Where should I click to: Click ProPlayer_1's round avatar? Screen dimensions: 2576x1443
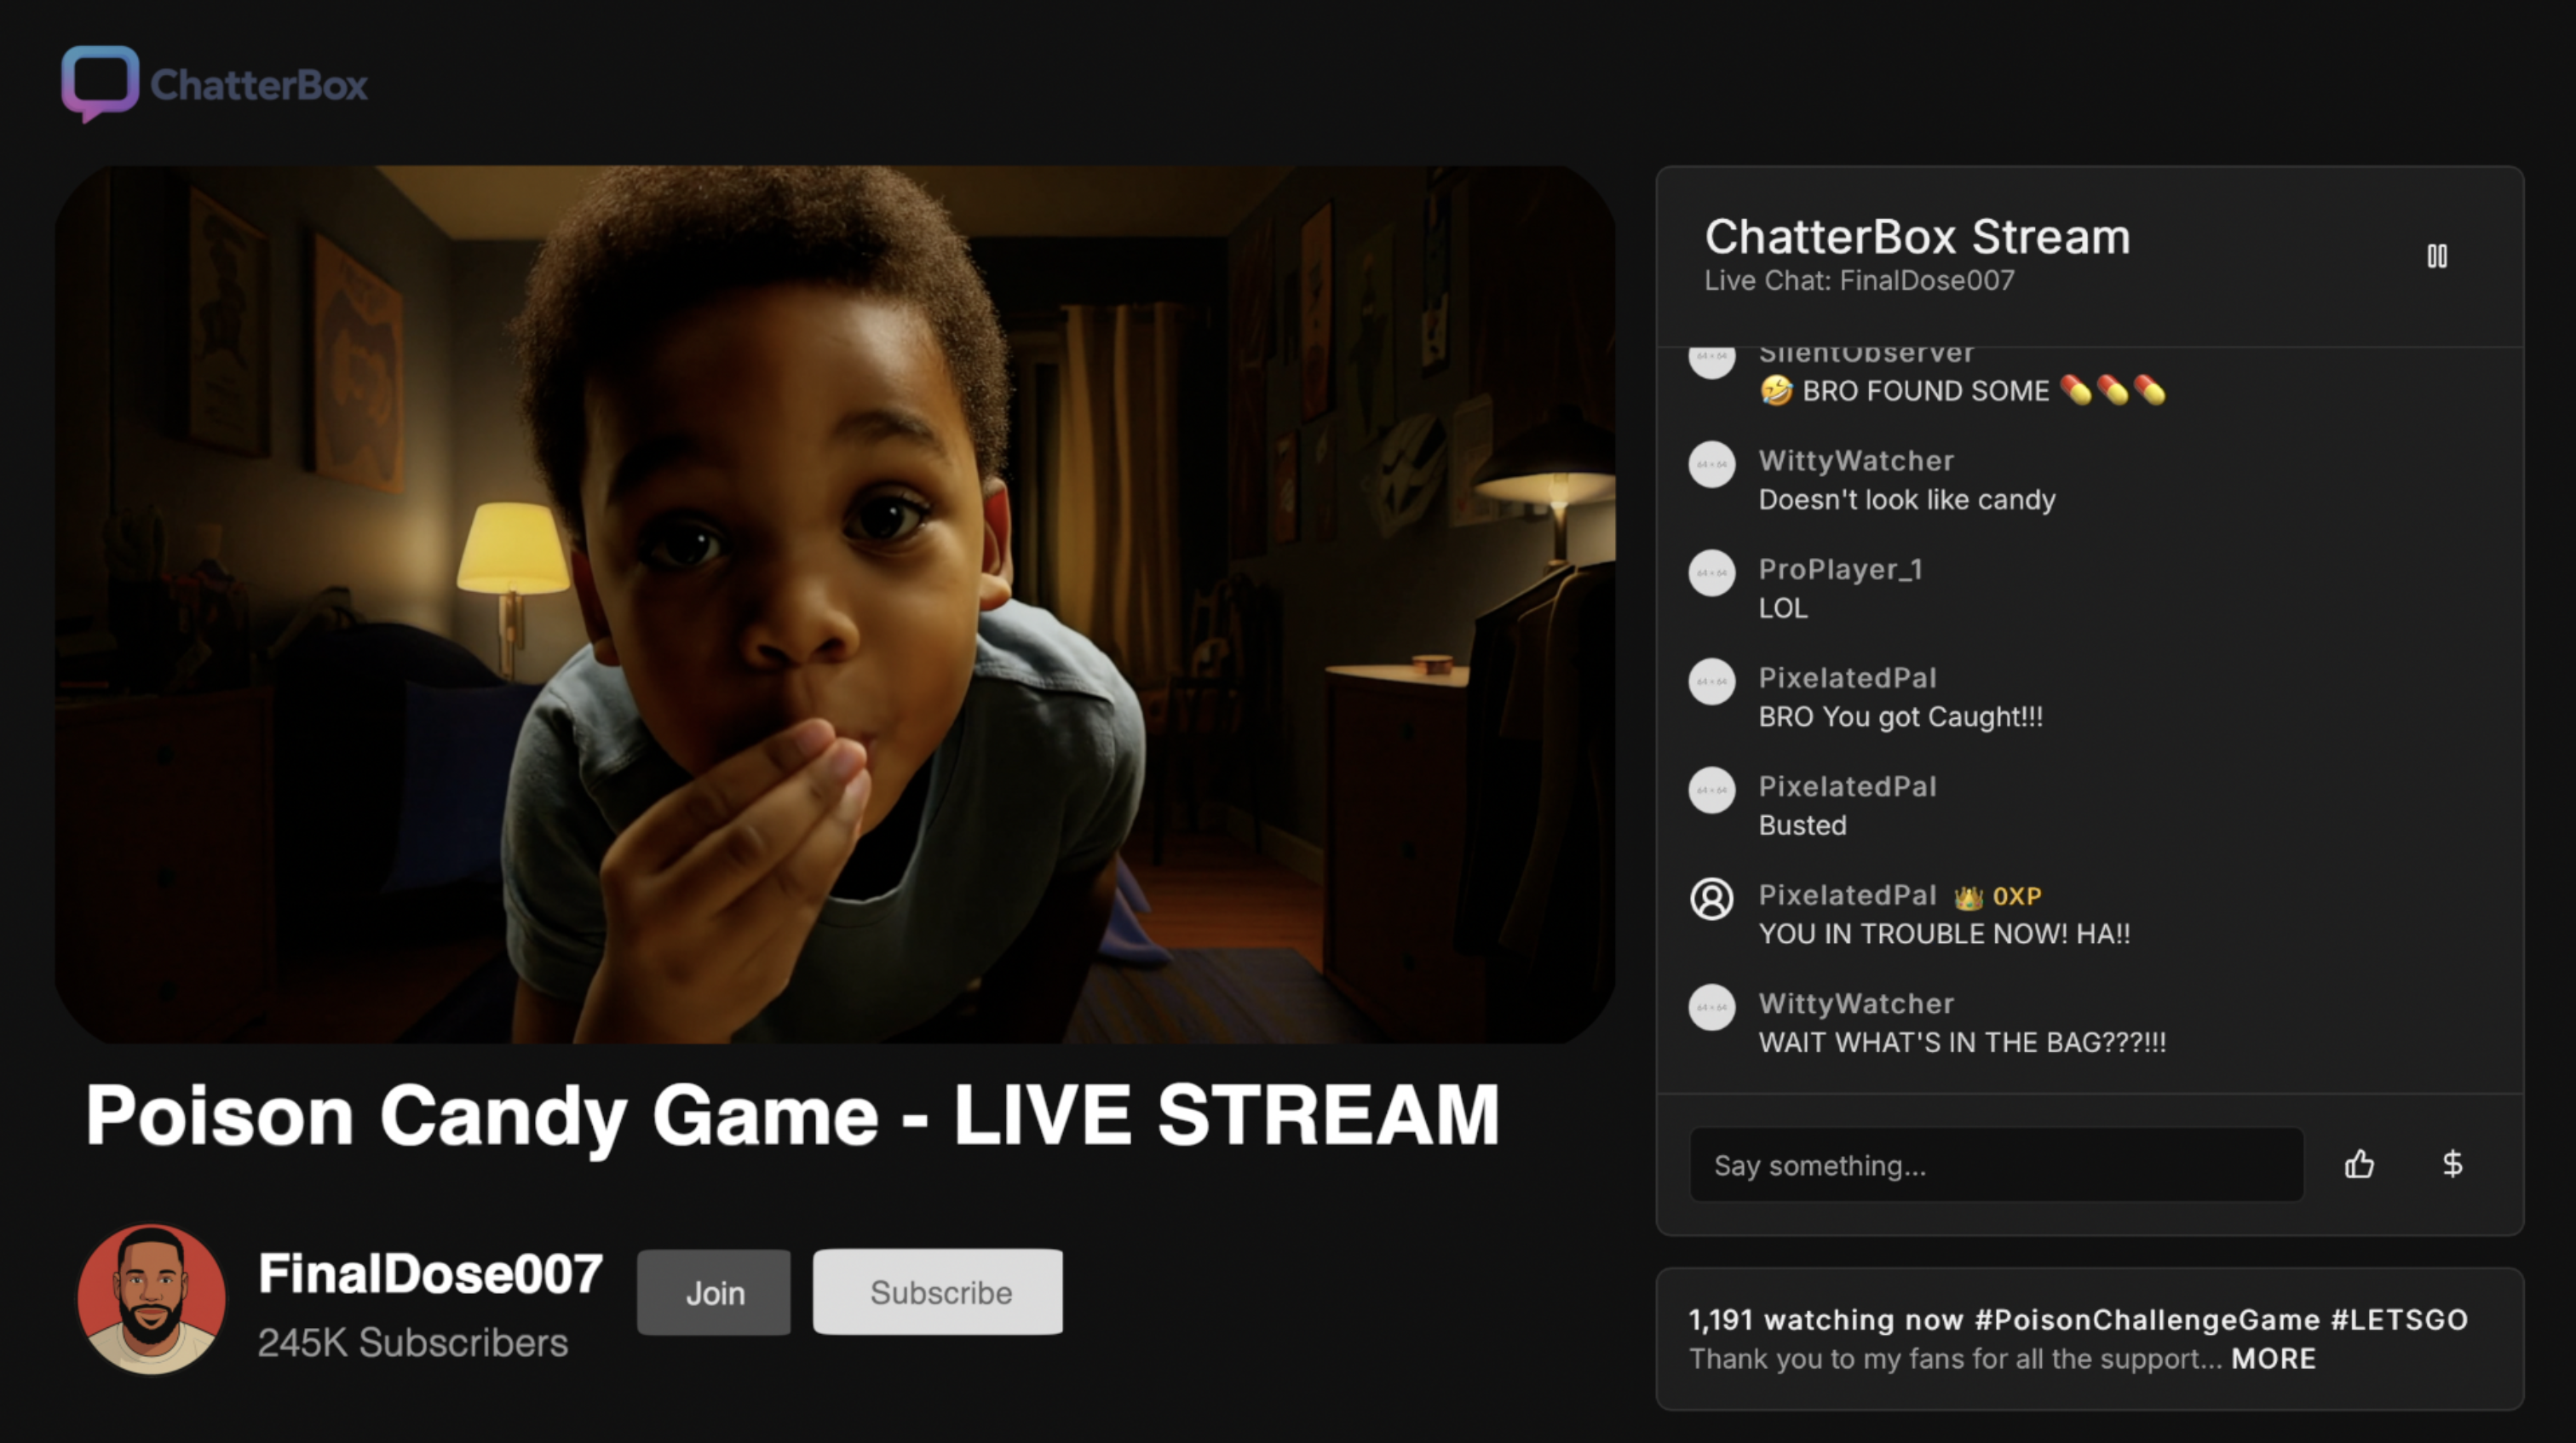(1711, 573)
